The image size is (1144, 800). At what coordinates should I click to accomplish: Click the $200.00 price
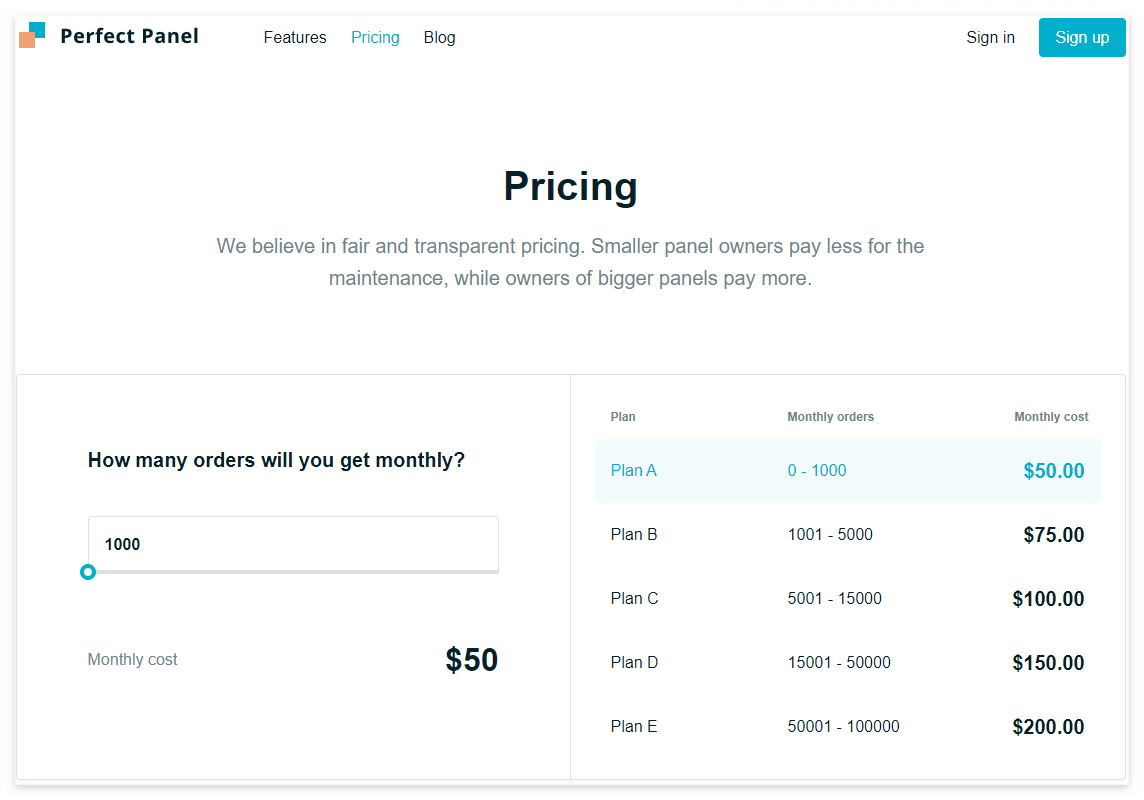point(1048,727)
